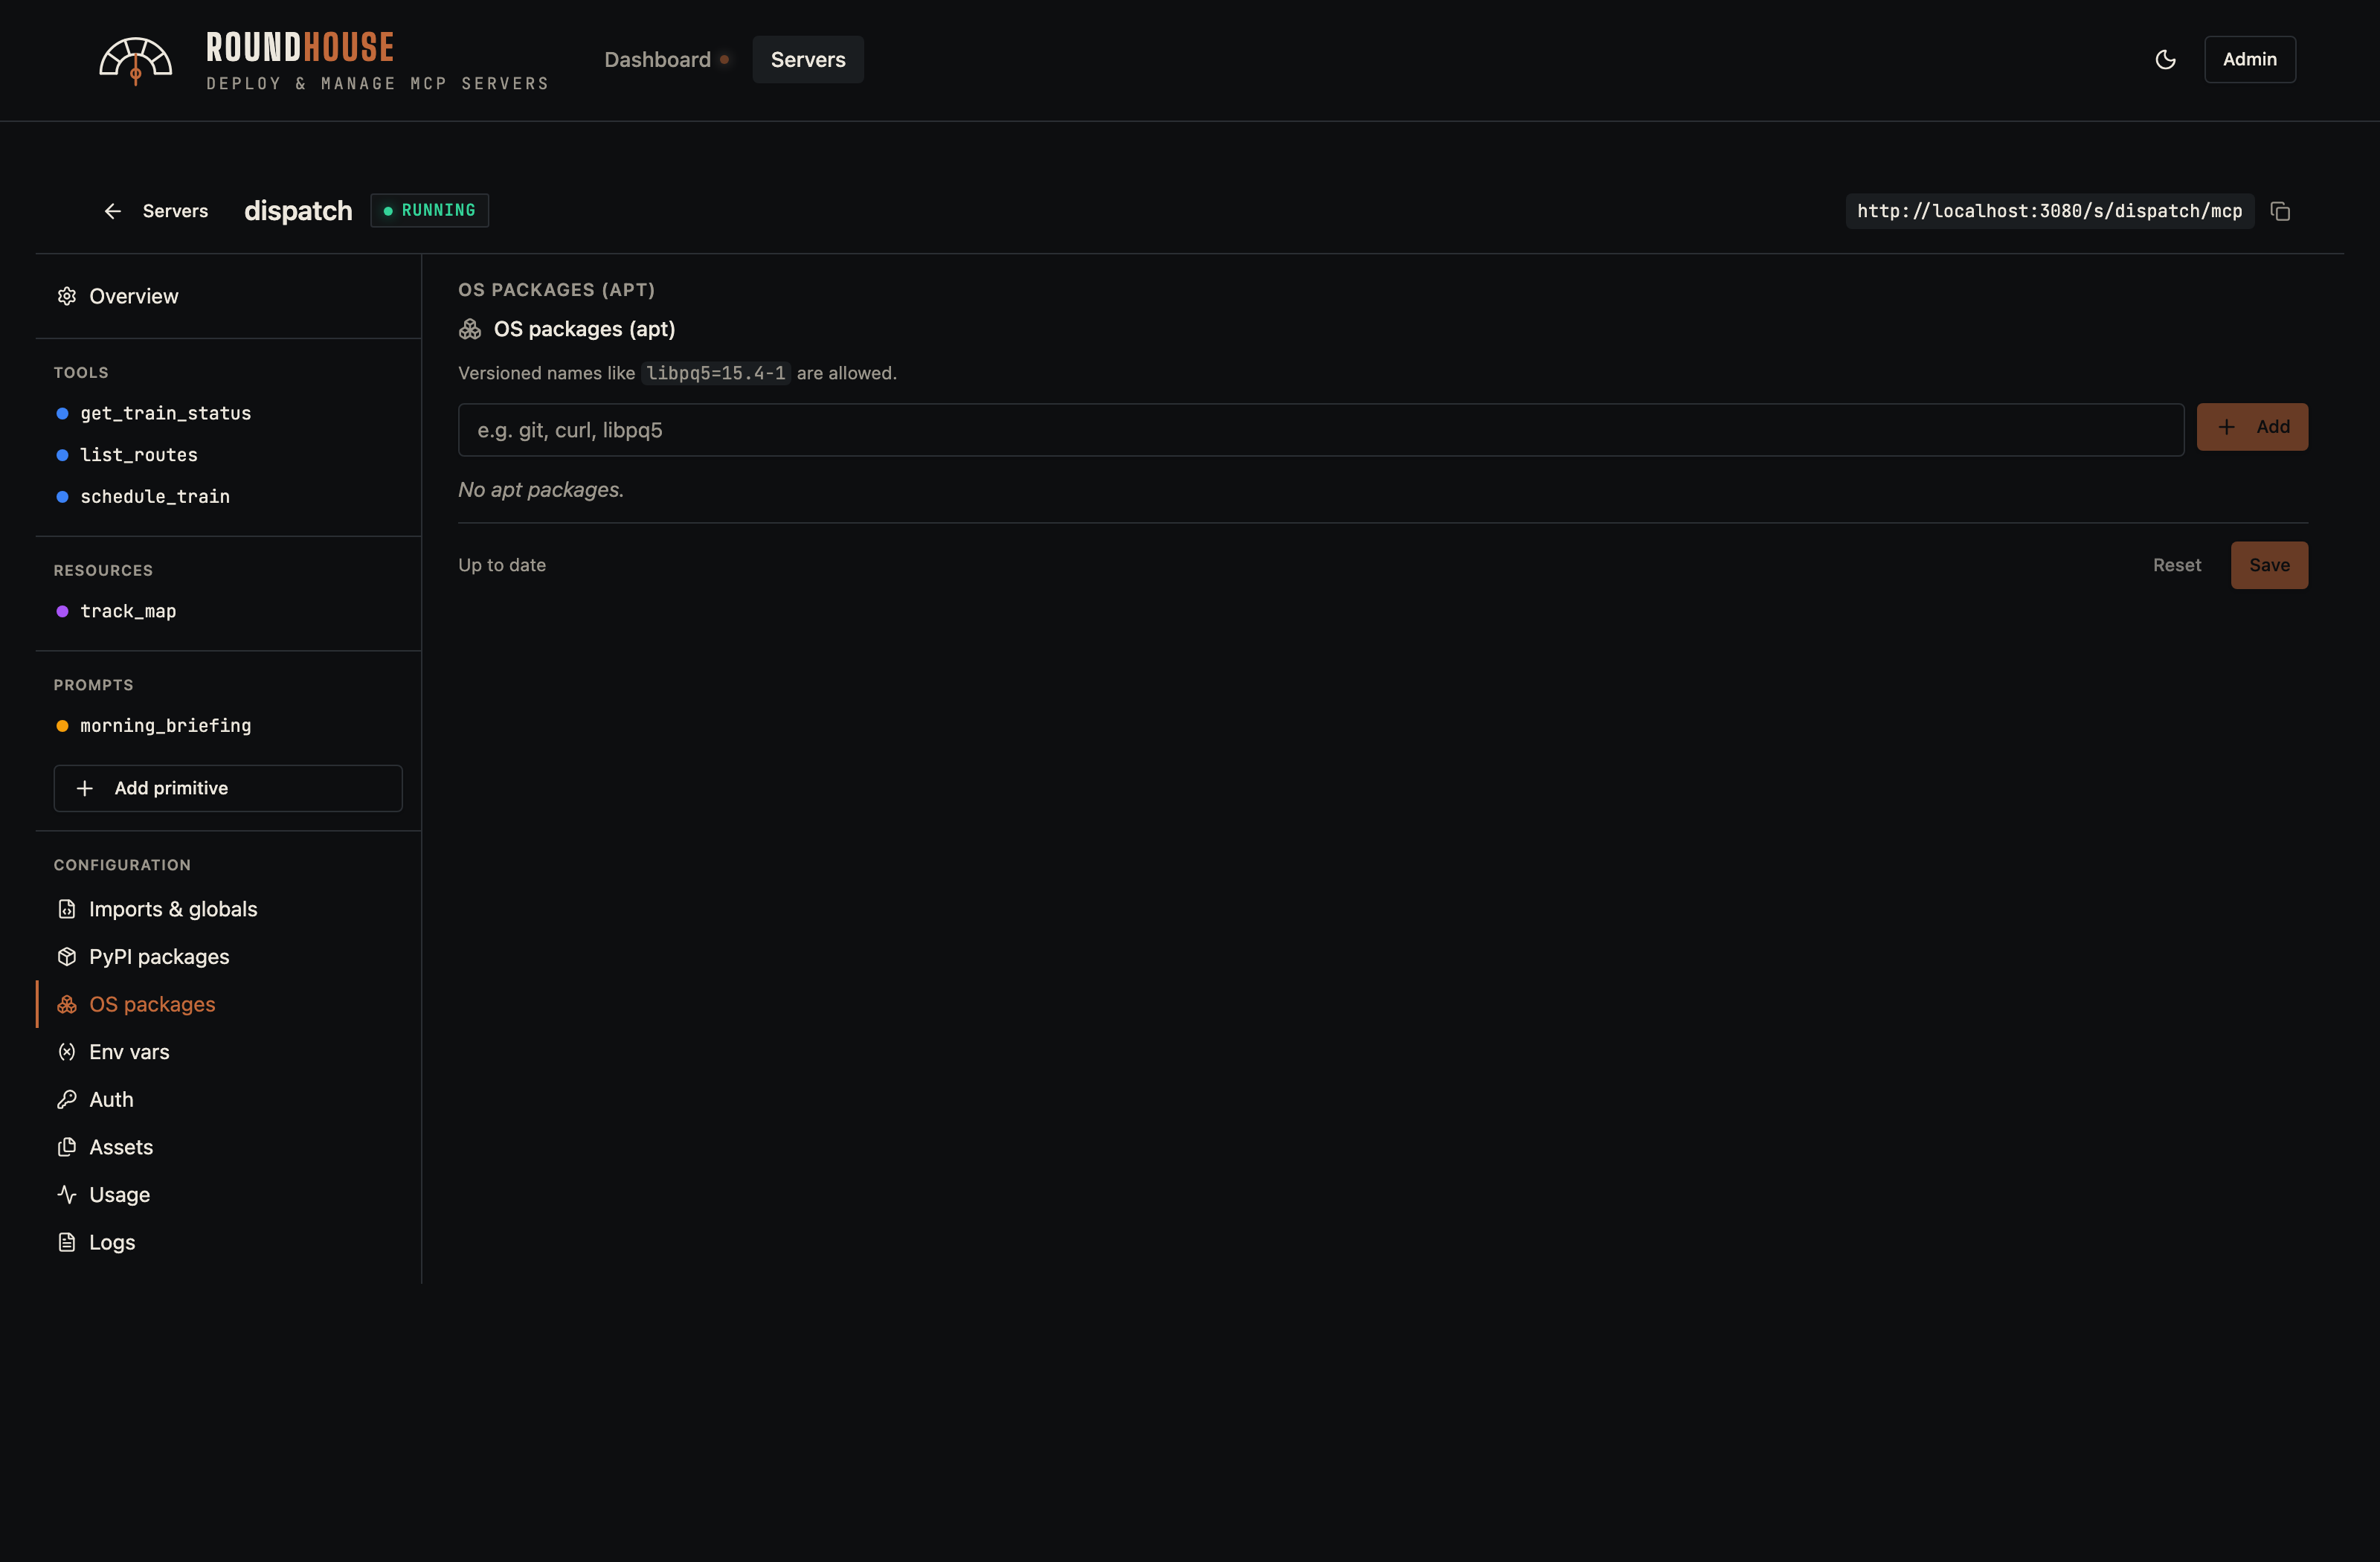Click plus icon in Add primitive
The height and width of the screenshot is (1562, 2380).
[85, 788]
